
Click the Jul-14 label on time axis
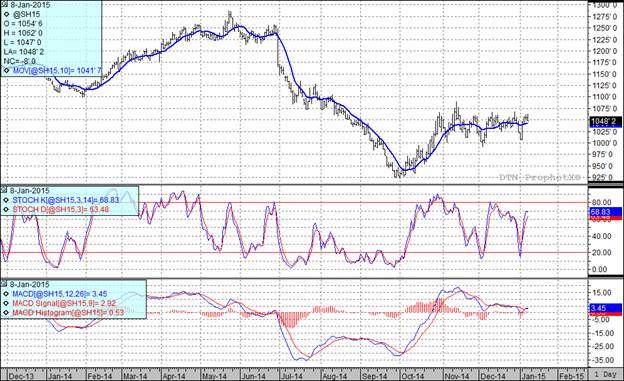click(x=291, y=376)
